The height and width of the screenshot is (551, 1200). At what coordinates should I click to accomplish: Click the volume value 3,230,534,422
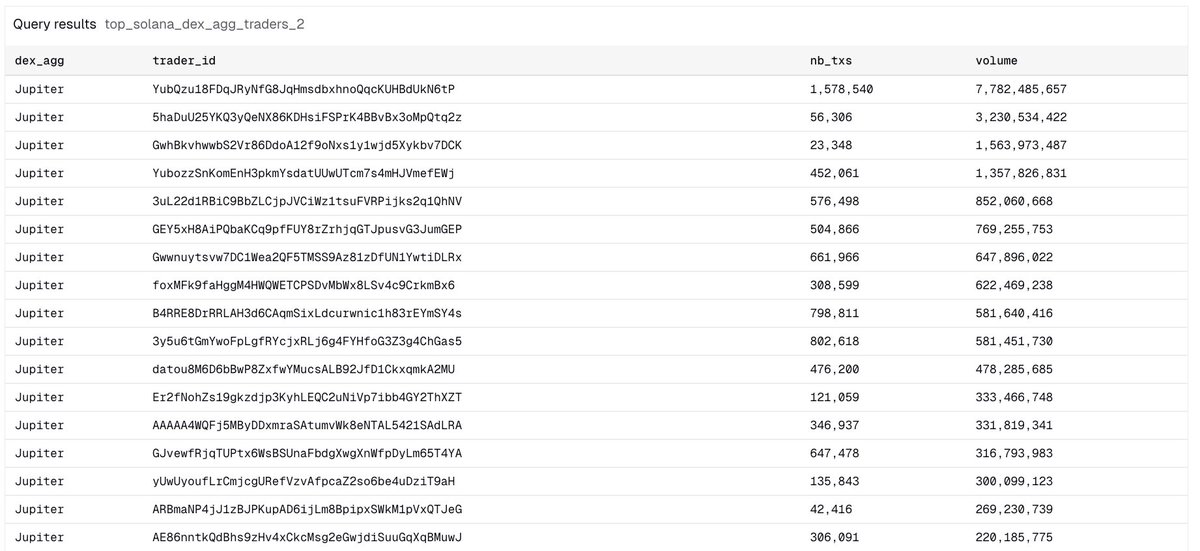1021,117
